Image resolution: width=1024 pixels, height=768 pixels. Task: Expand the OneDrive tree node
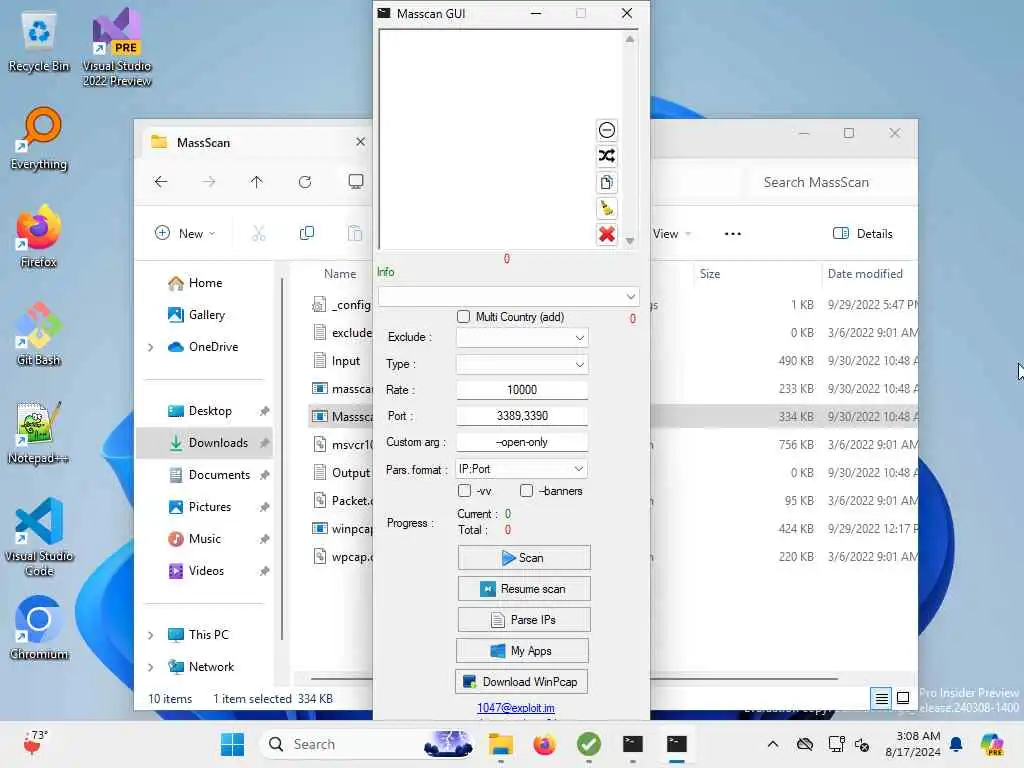point(151,347)
